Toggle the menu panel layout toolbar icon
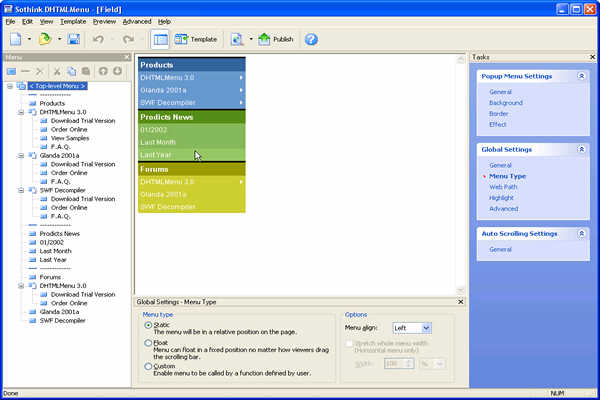 (x=160, y=39)
